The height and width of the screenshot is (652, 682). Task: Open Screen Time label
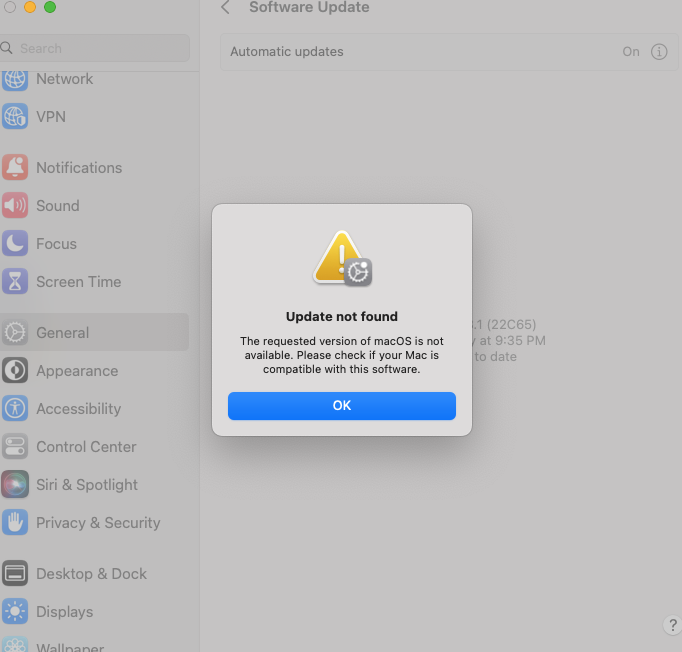79,282
